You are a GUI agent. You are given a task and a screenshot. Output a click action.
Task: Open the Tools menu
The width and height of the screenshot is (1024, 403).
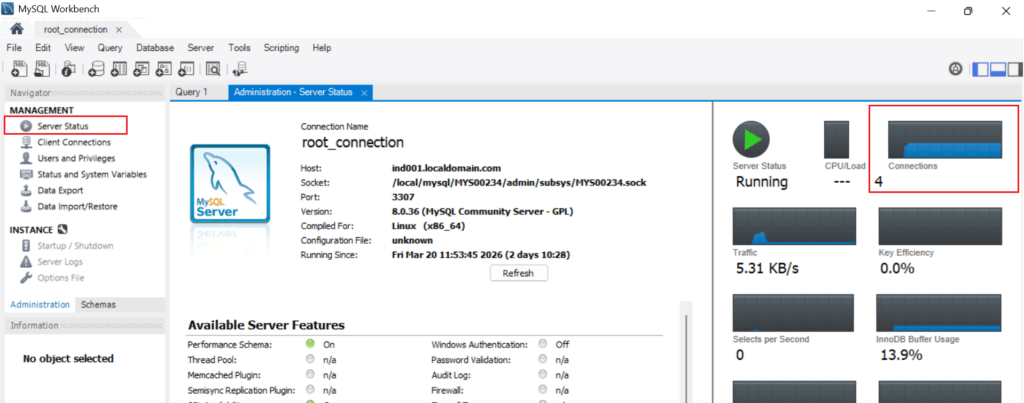[239, 48]
